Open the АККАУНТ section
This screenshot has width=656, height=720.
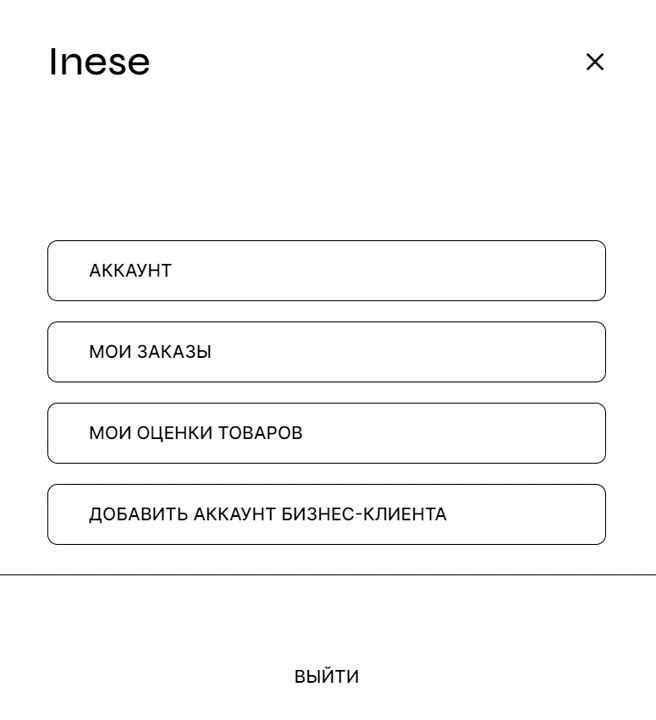[326, 271]
